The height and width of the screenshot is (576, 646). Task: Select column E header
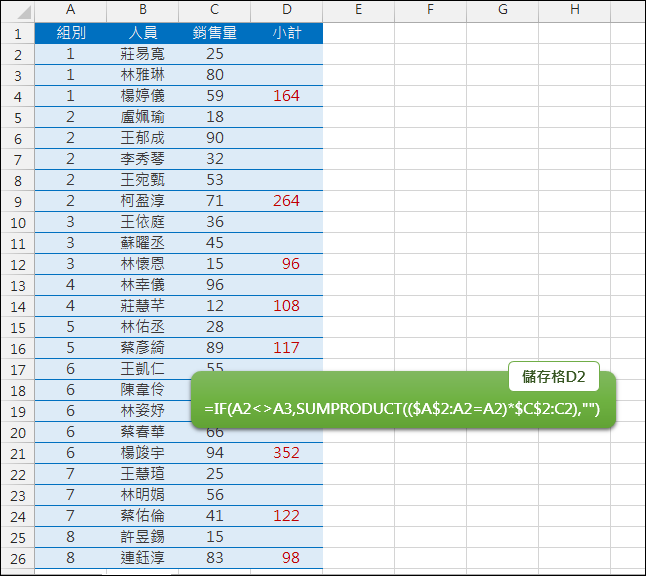click(x=358, y=11)
